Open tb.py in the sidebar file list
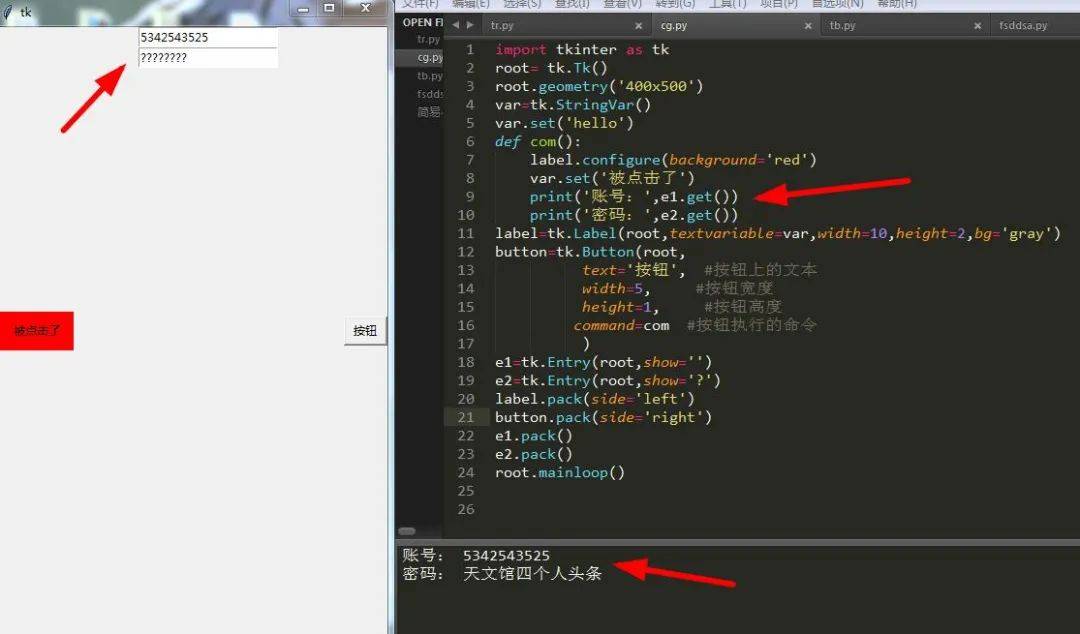Screen dimensions: 1080x634 click(x=429, y=76)
